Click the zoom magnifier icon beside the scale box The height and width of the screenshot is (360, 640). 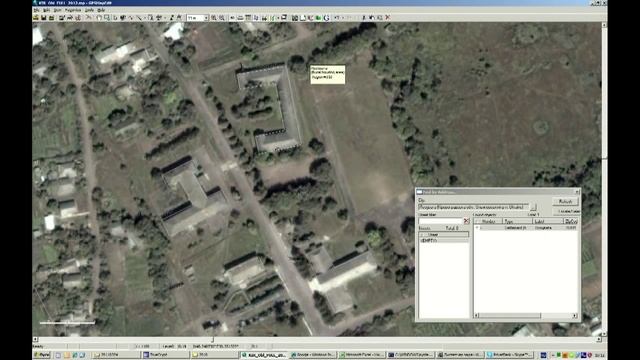pyautogui.click(x=213, y=18)
